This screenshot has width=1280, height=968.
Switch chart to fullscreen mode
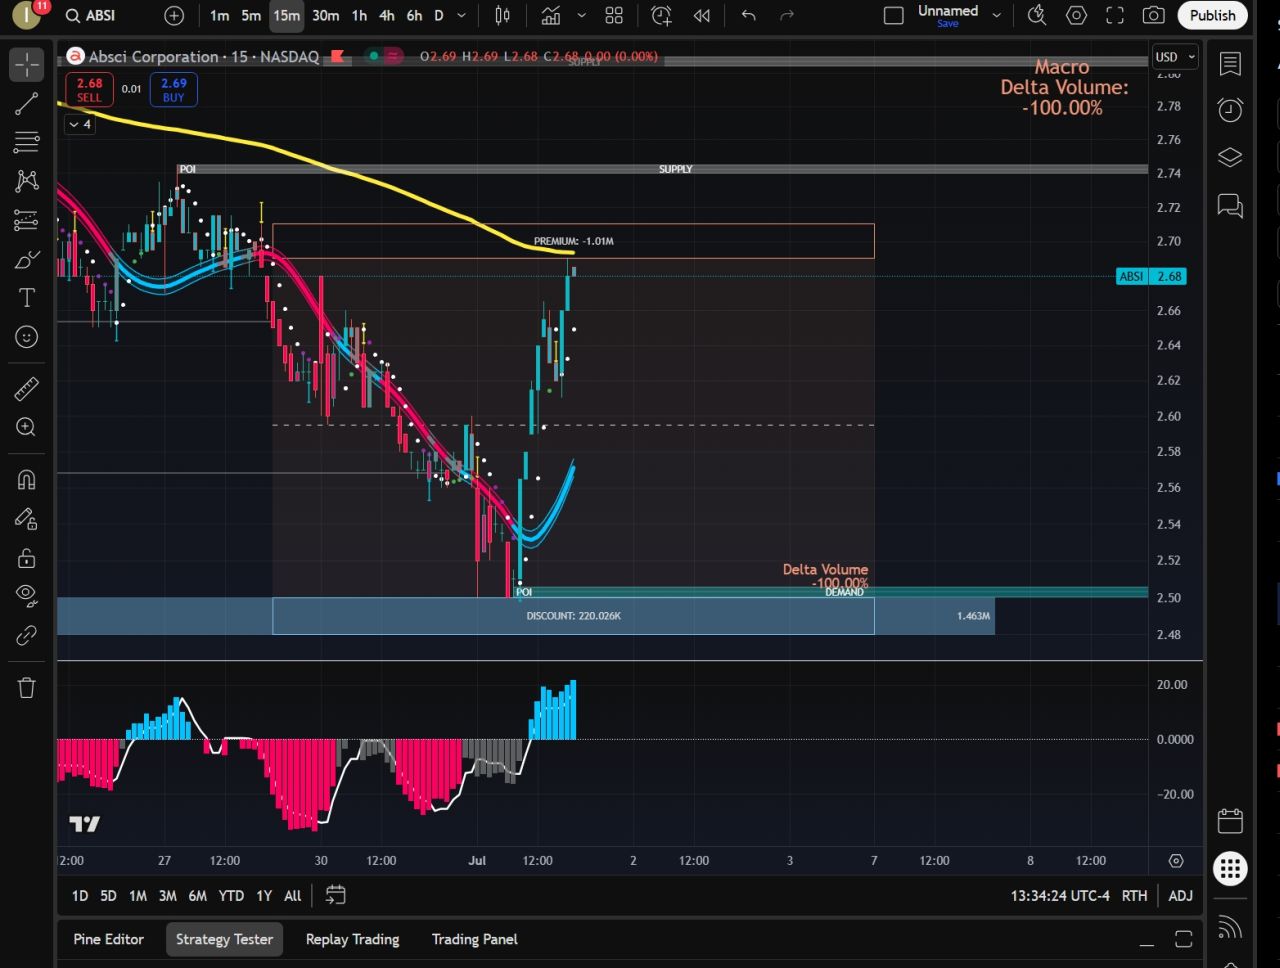click(x=1115, y=15)
